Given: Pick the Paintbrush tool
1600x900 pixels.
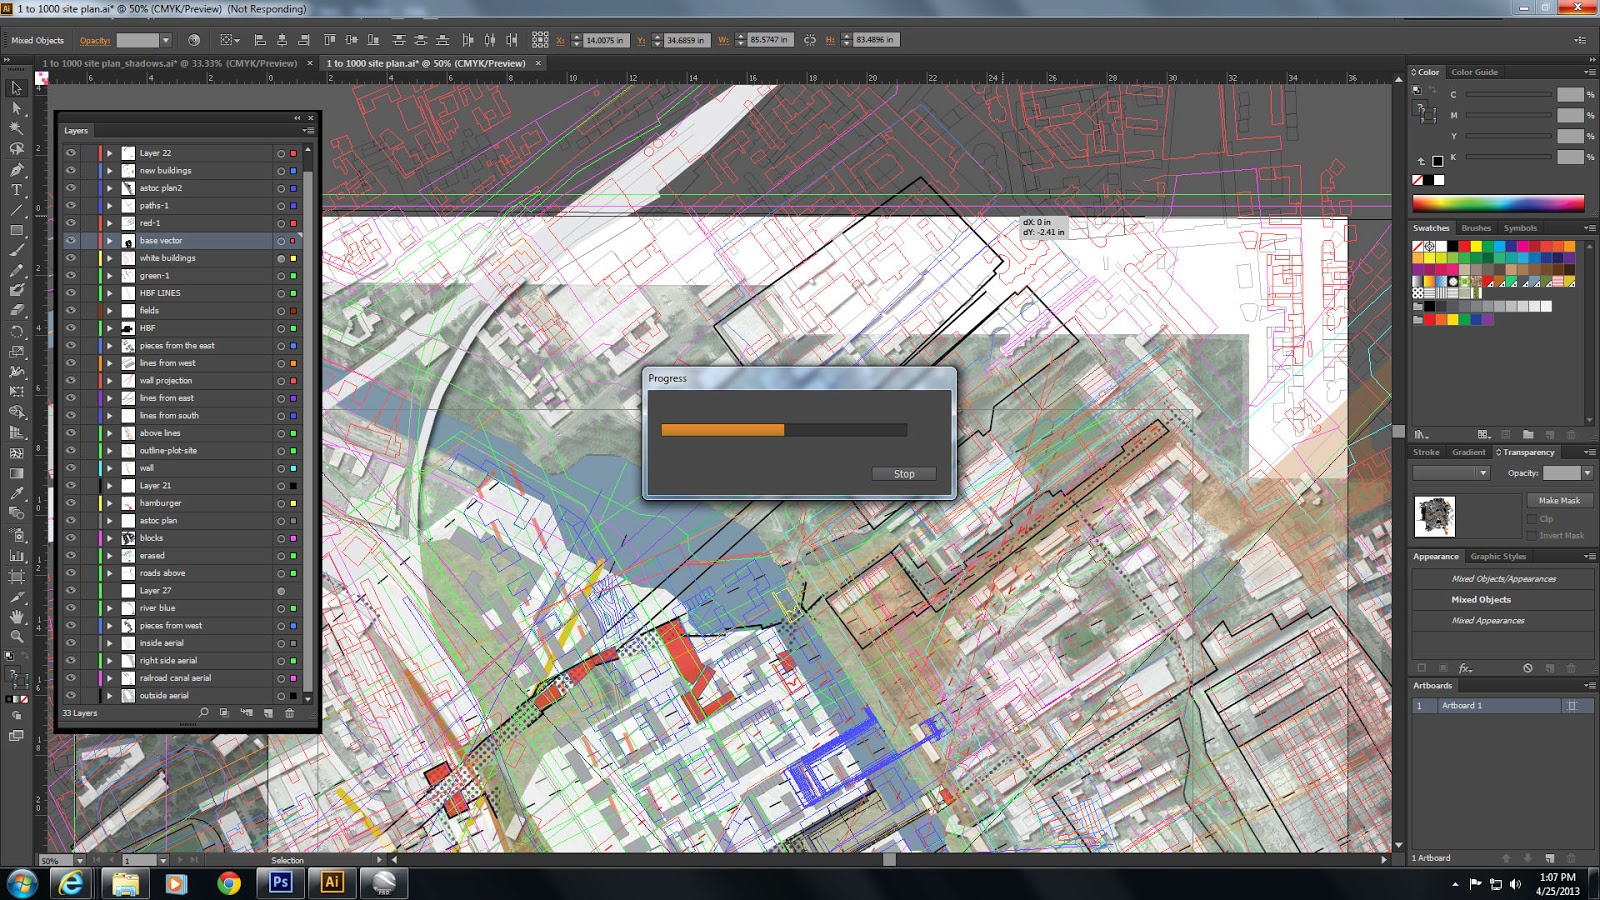Looking at the screenshot, I should click(16, 250).
